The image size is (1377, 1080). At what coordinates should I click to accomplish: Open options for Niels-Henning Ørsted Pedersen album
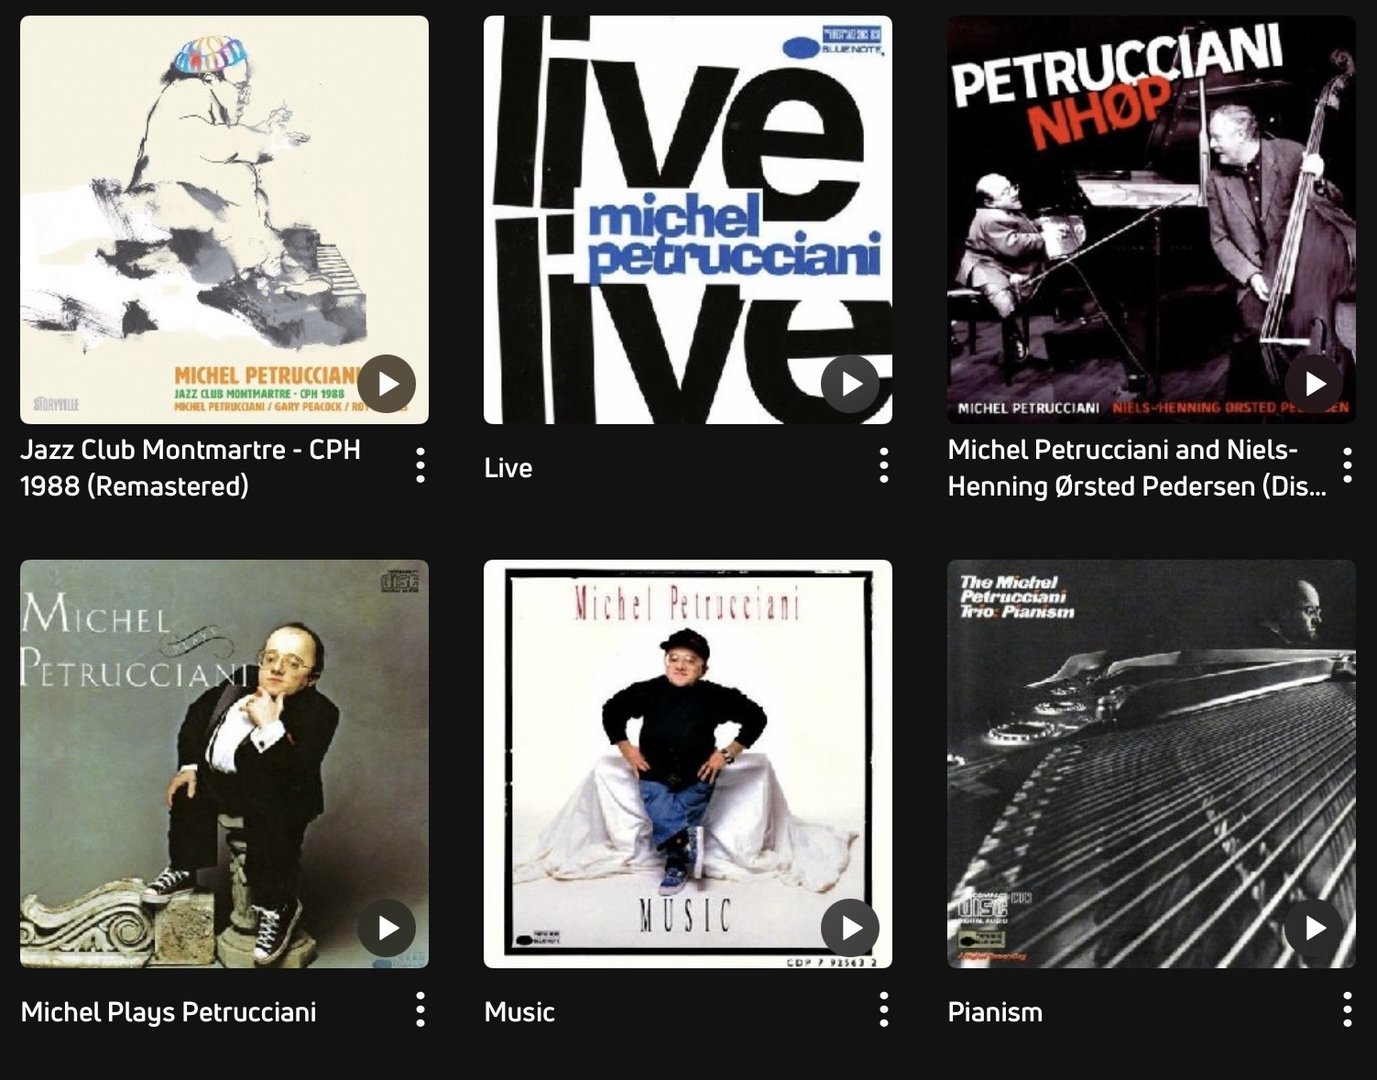click(1348, 466)
